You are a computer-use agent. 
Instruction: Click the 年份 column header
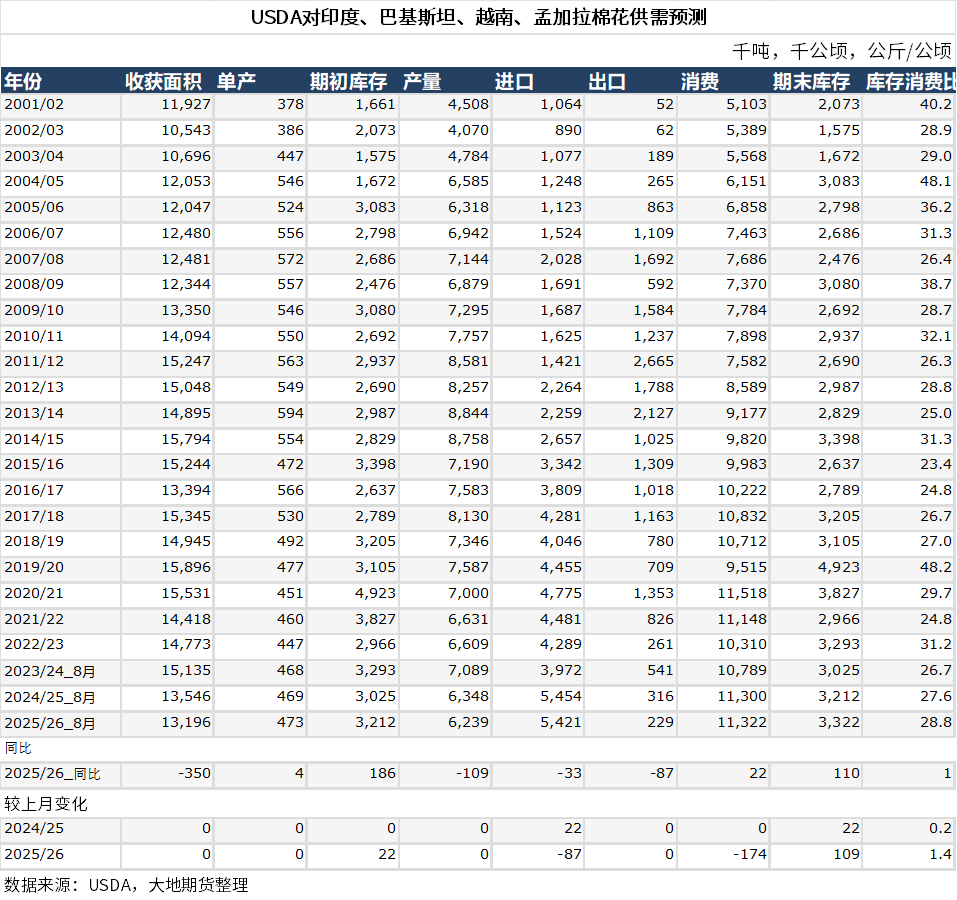(23, 81)
